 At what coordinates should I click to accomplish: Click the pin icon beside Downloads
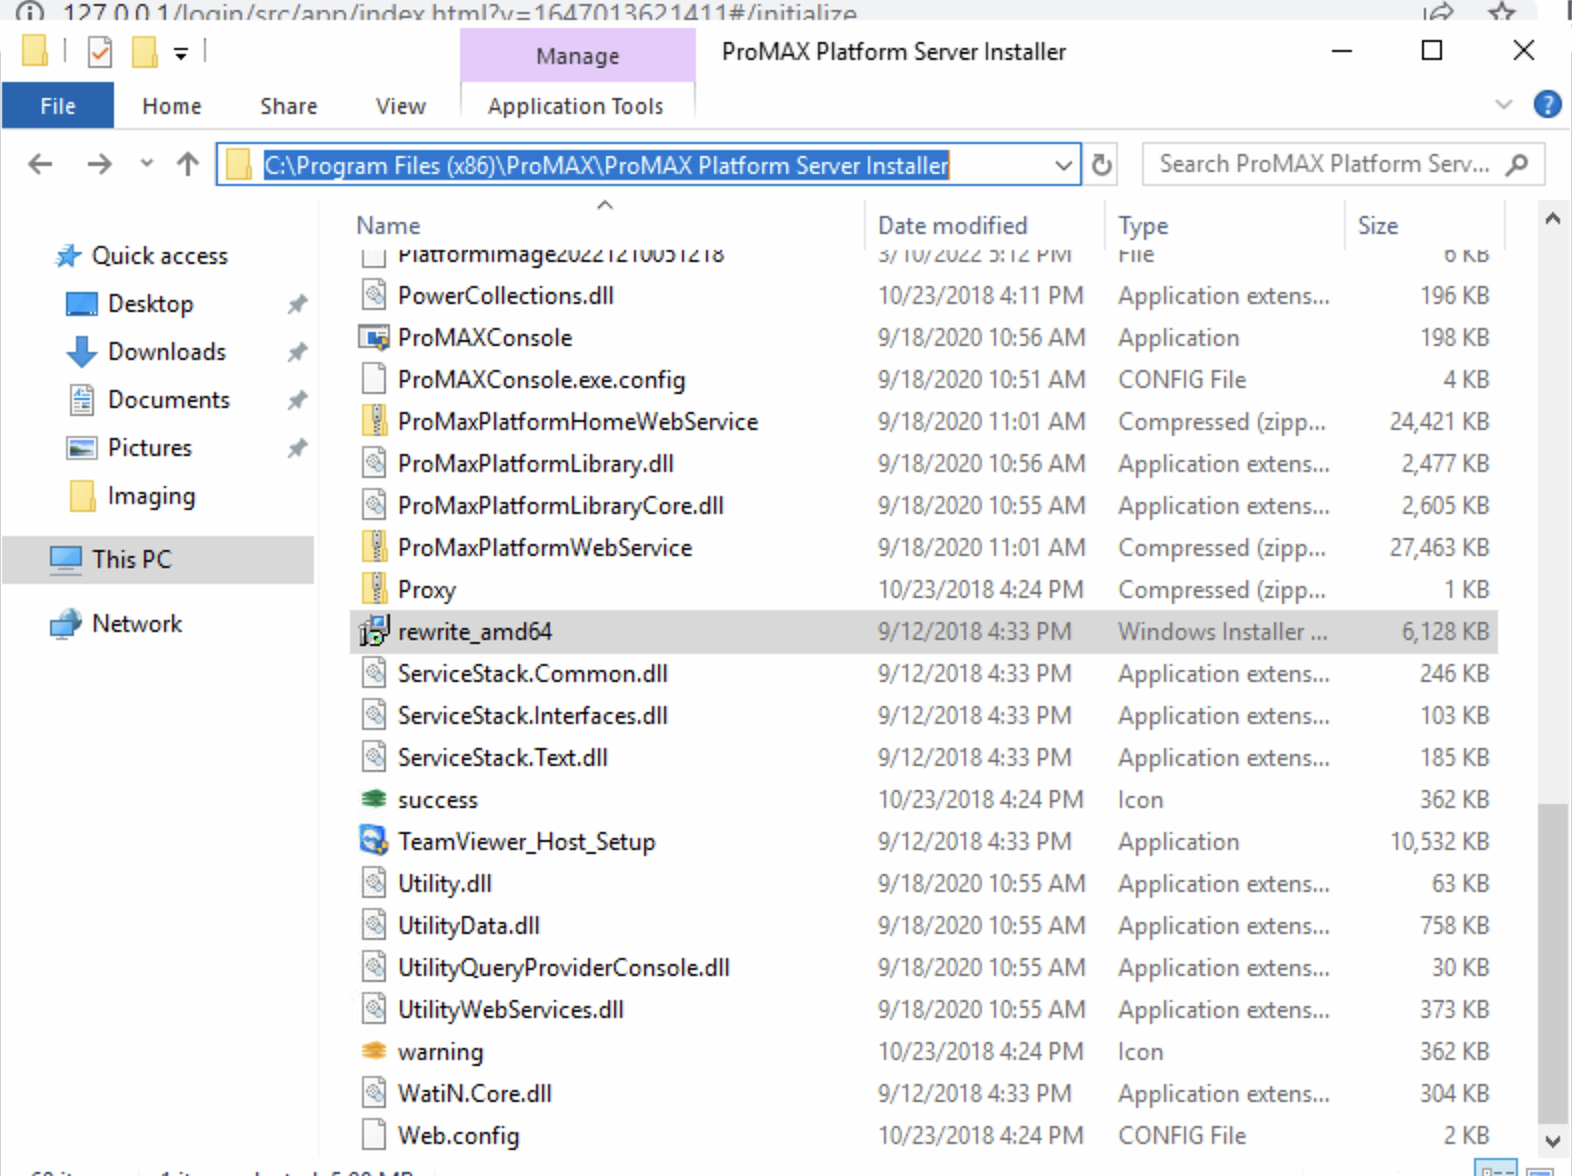[297, 352]
